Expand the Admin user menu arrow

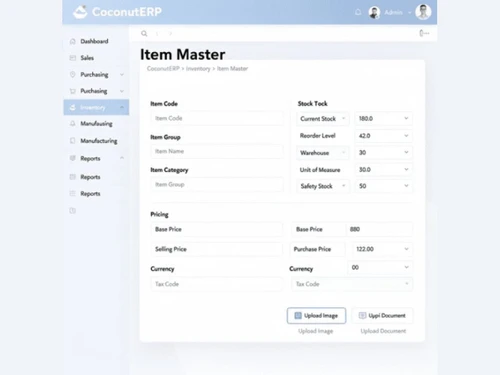tap(410, 13)
